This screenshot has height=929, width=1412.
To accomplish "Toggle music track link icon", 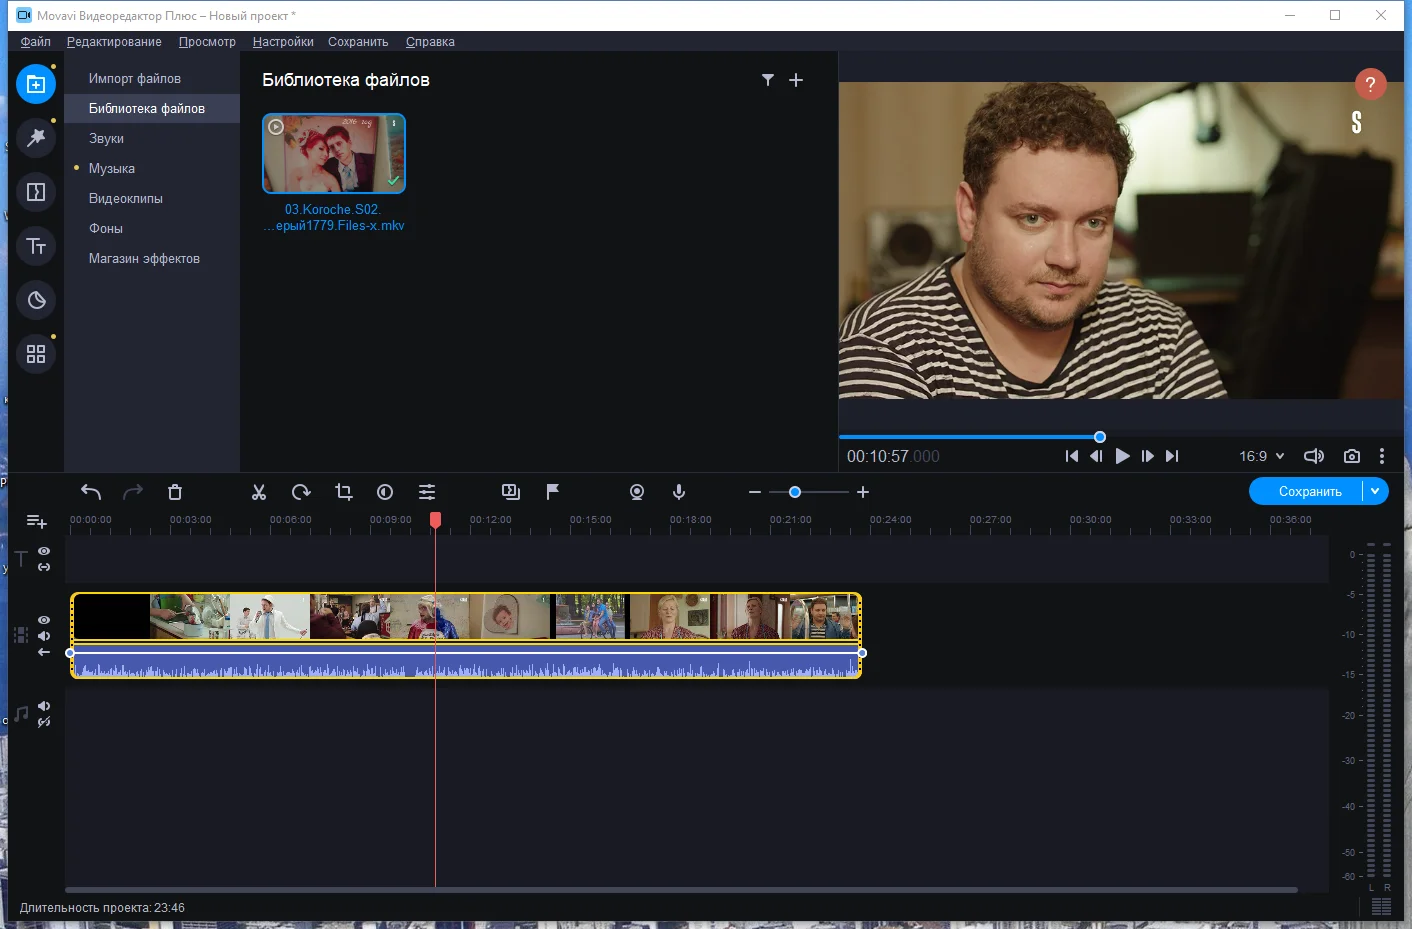I will pos(44,722).
